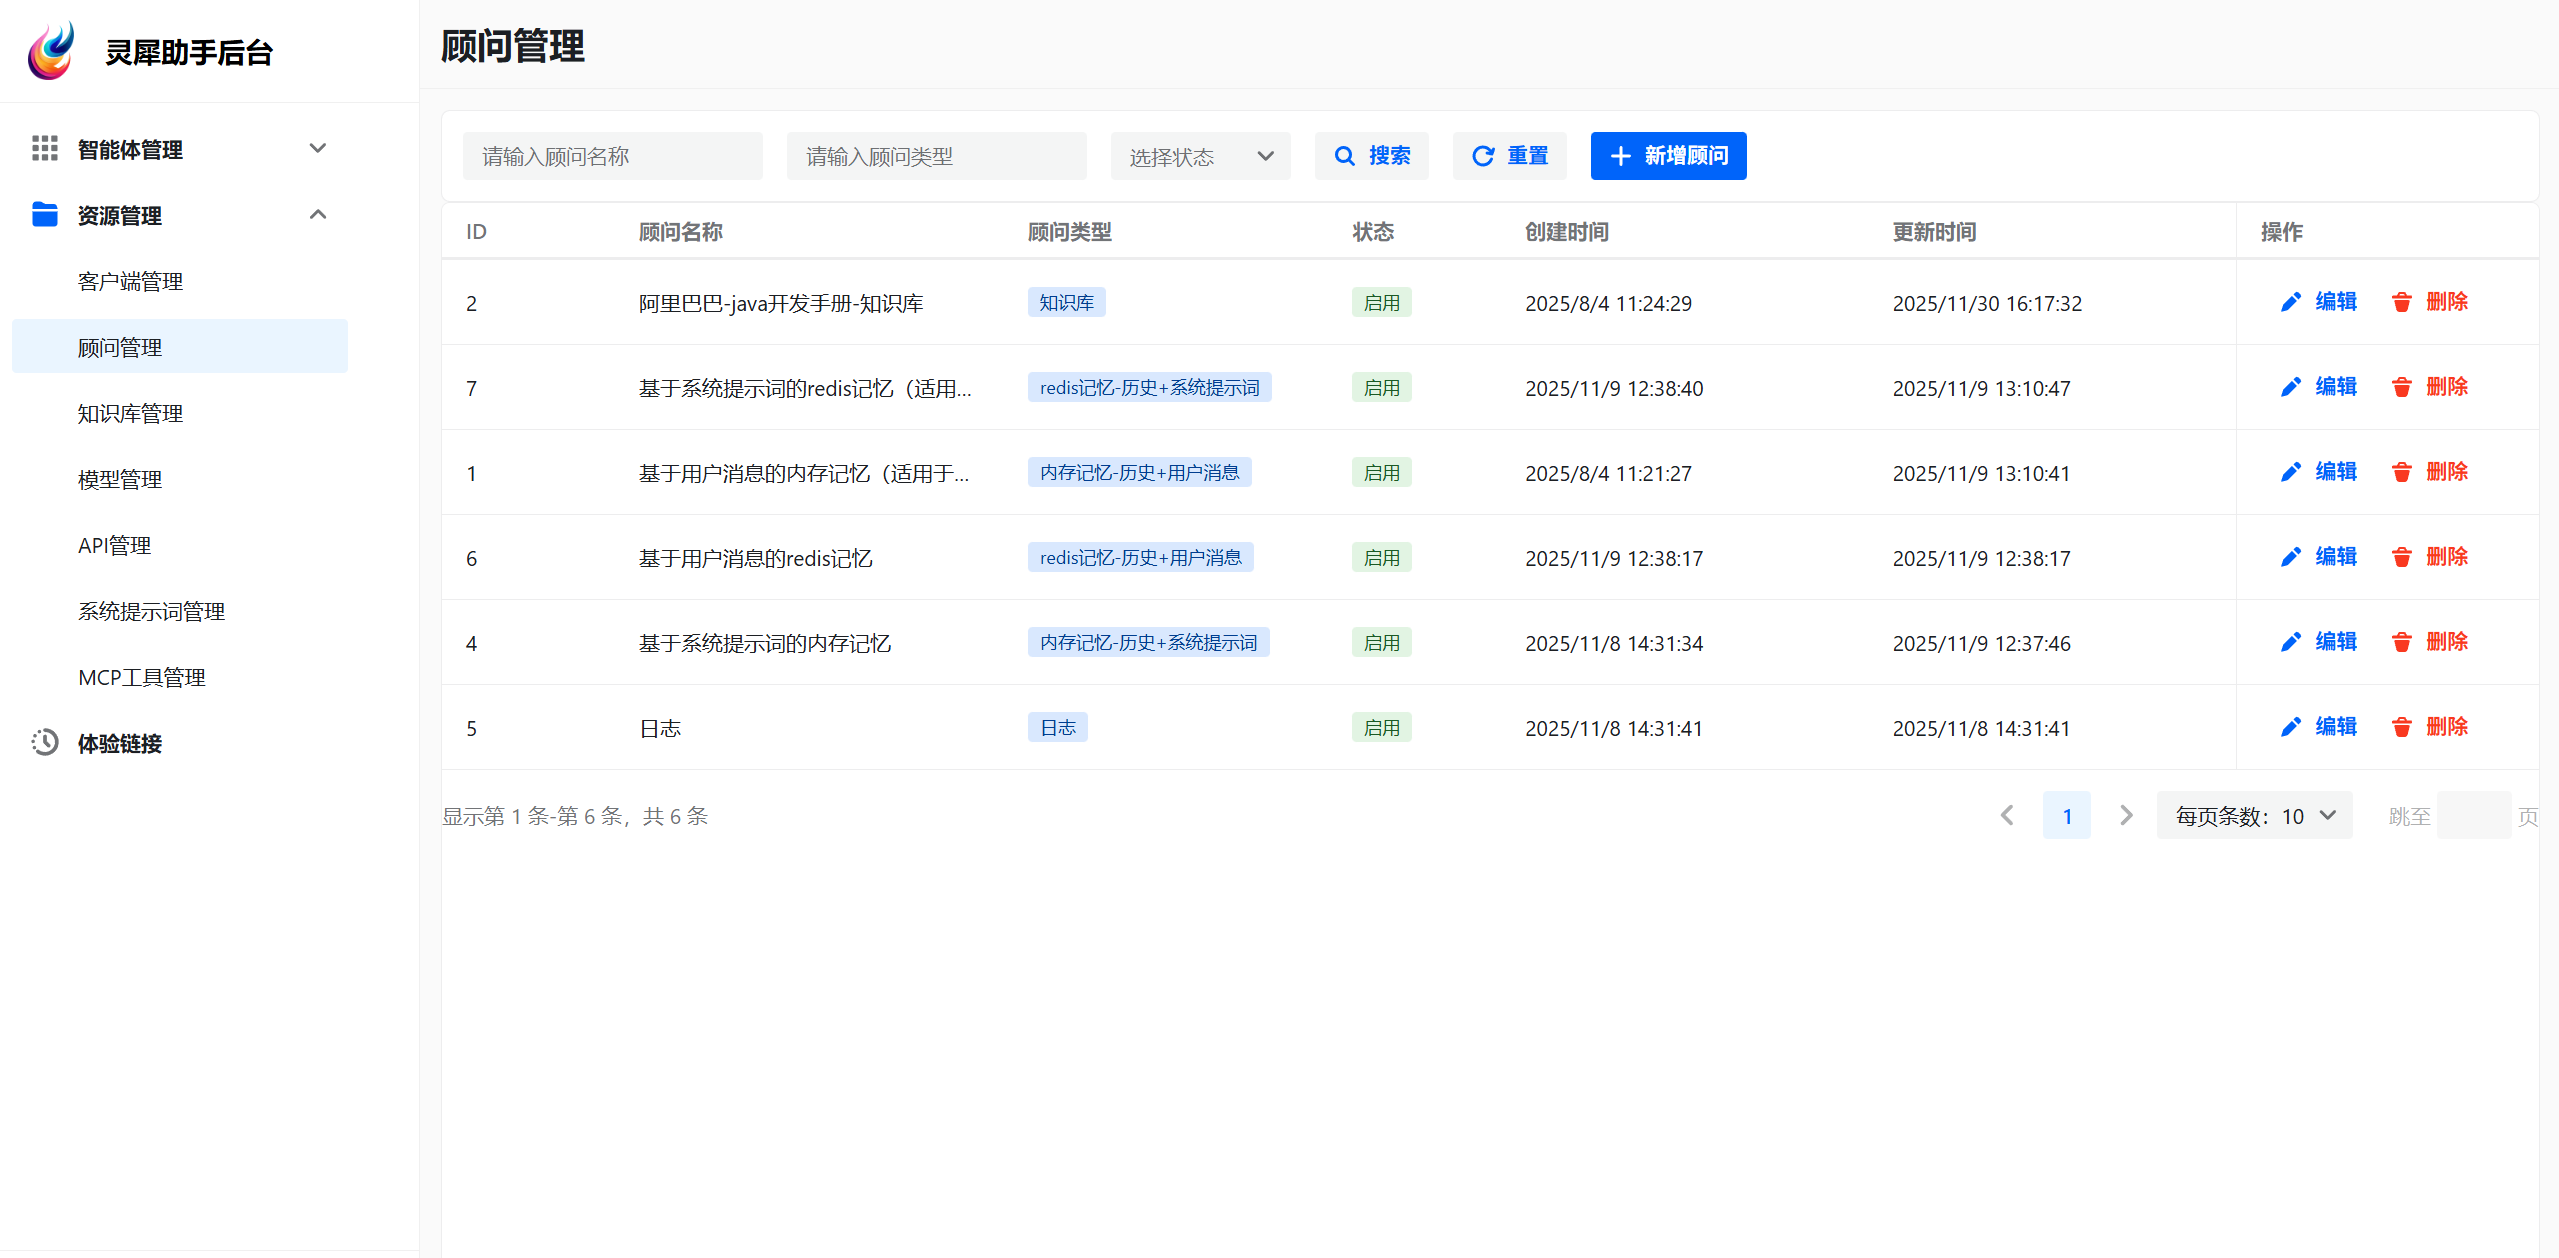The height and width of the screenshot is (1258, 2559).
Task: Click trash icon for 阿里巴巴-java开发手册 row
Action: [2401, 302]
